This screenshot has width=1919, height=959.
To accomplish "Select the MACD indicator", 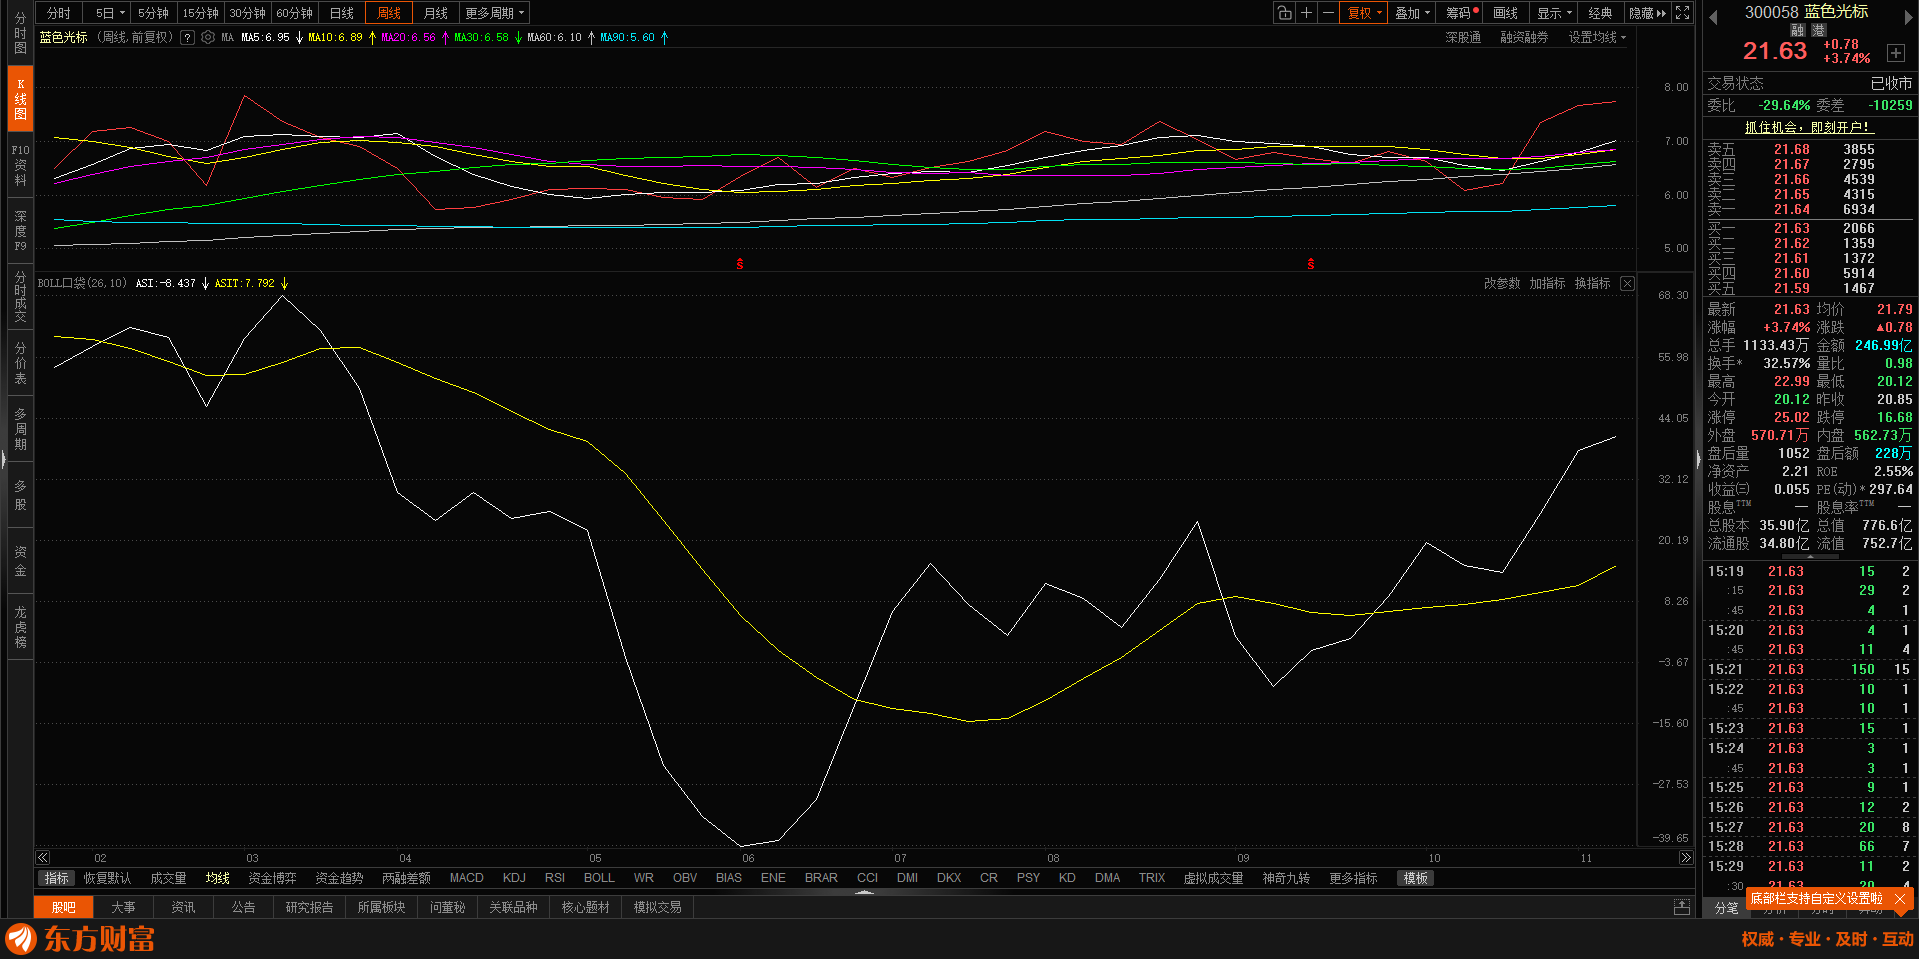I will pyautogui.click(x=466, y=878).
